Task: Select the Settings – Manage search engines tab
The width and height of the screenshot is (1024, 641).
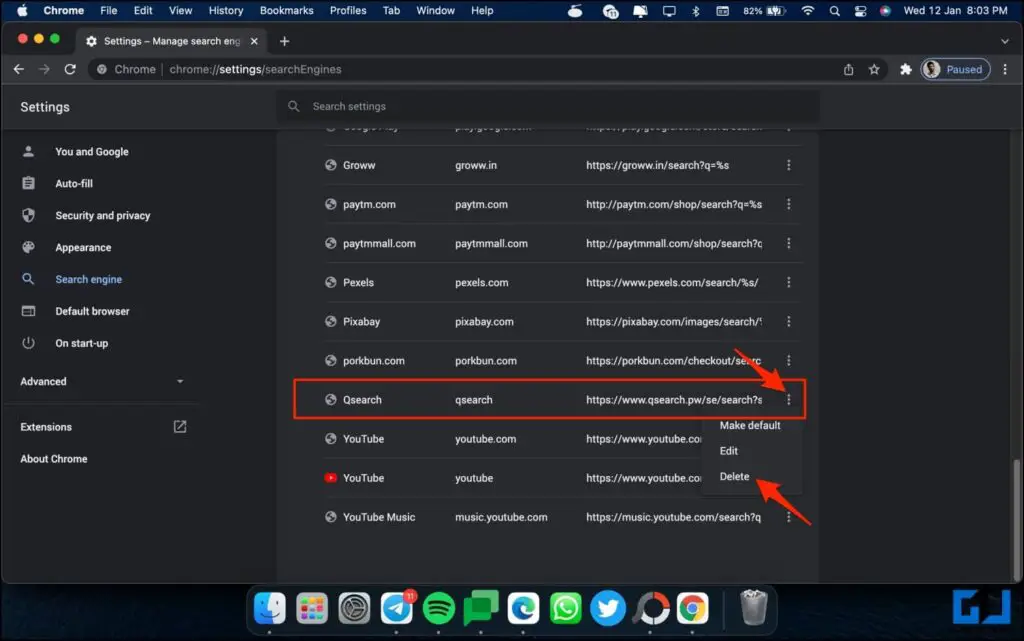Action: click(x=172, y=41)
